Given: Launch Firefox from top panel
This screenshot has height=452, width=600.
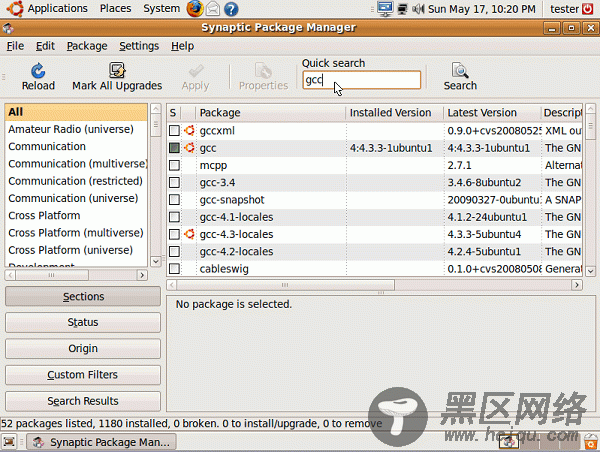Looking at the screenshot, I should (x=194, y=9).
